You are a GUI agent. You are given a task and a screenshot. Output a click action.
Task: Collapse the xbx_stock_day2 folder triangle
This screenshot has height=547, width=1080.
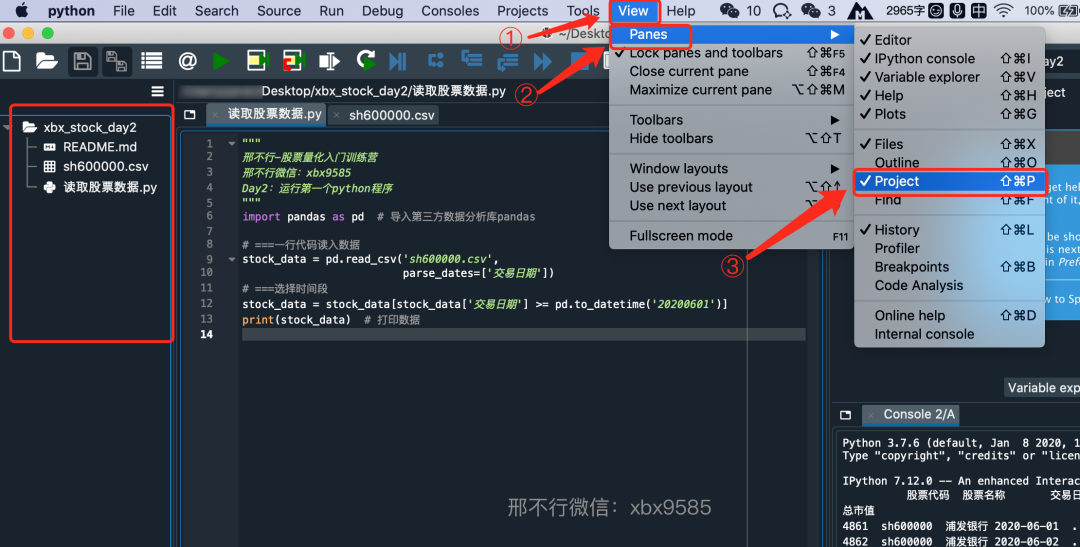coord(8,127)
